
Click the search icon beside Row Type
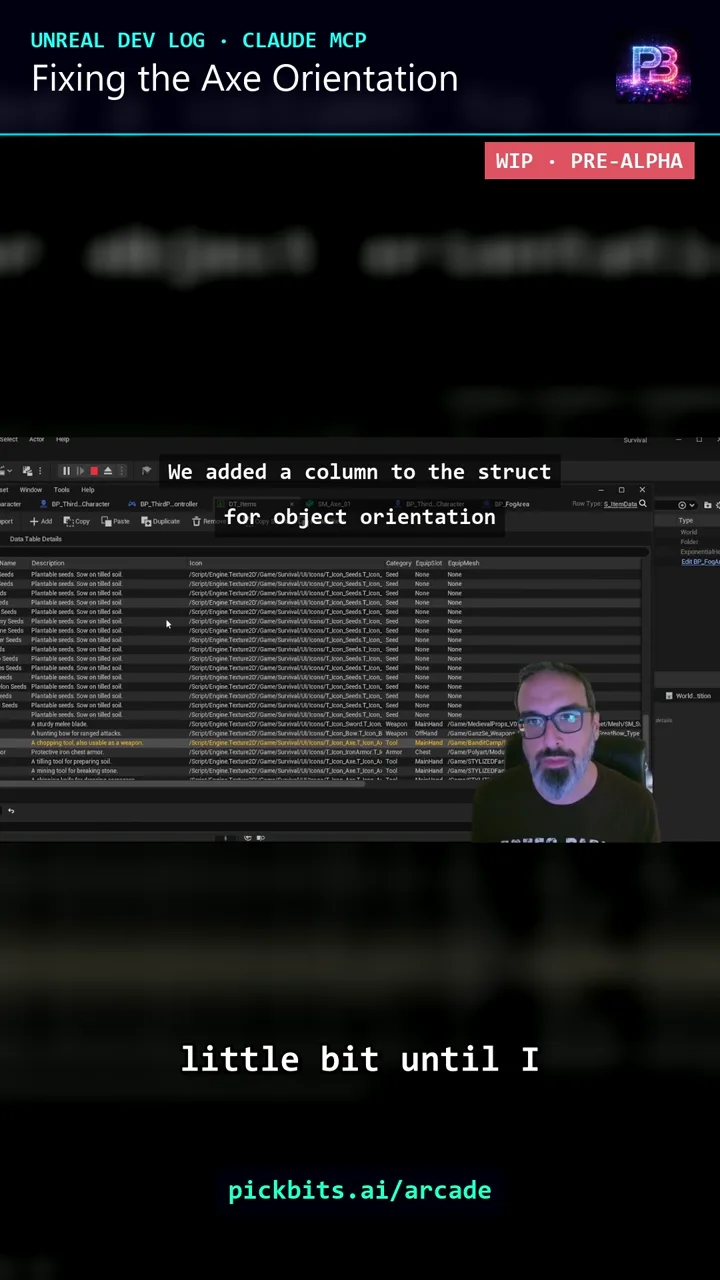click(642, 504)
